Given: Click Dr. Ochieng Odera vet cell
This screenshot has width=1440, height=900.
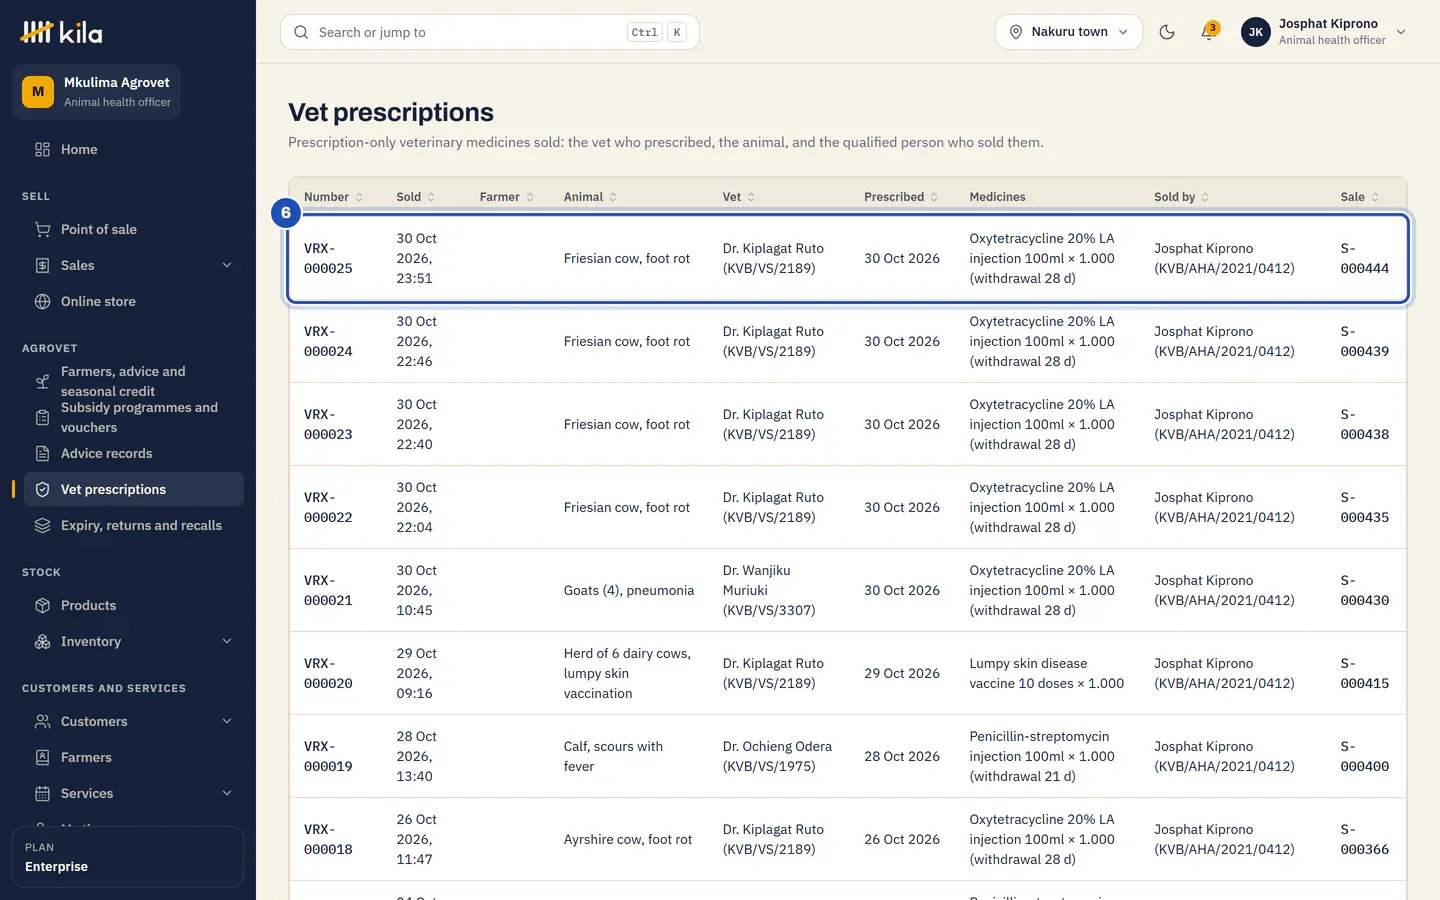Looking at the screenshot, I should pos(777,756).
